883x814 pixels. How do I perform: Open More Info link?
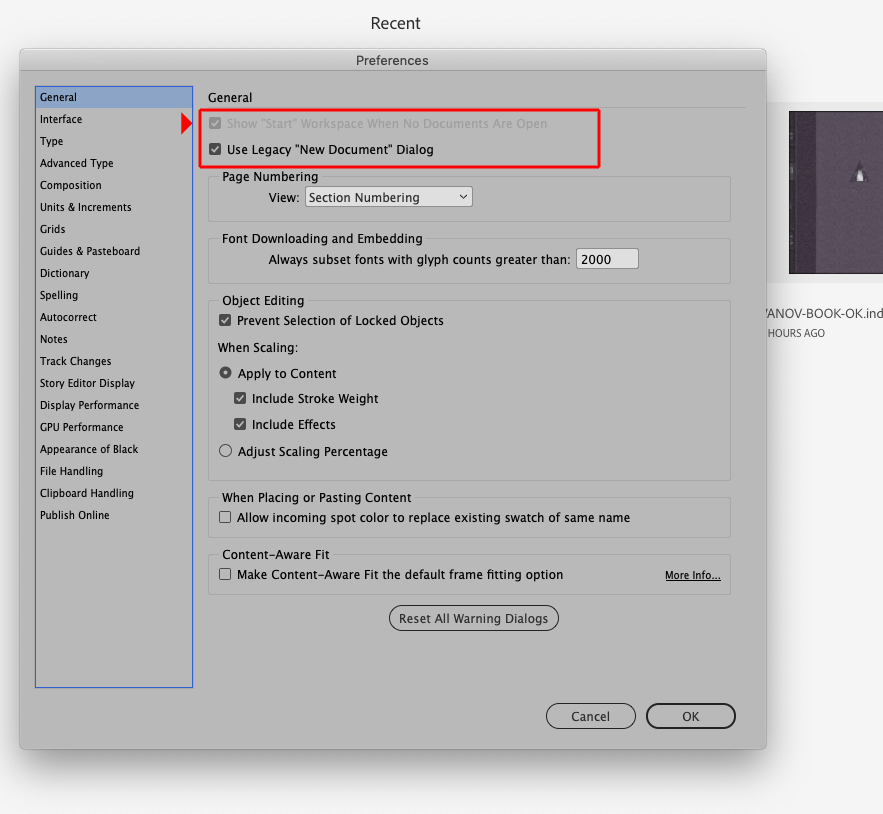click(x=693, y=575)
